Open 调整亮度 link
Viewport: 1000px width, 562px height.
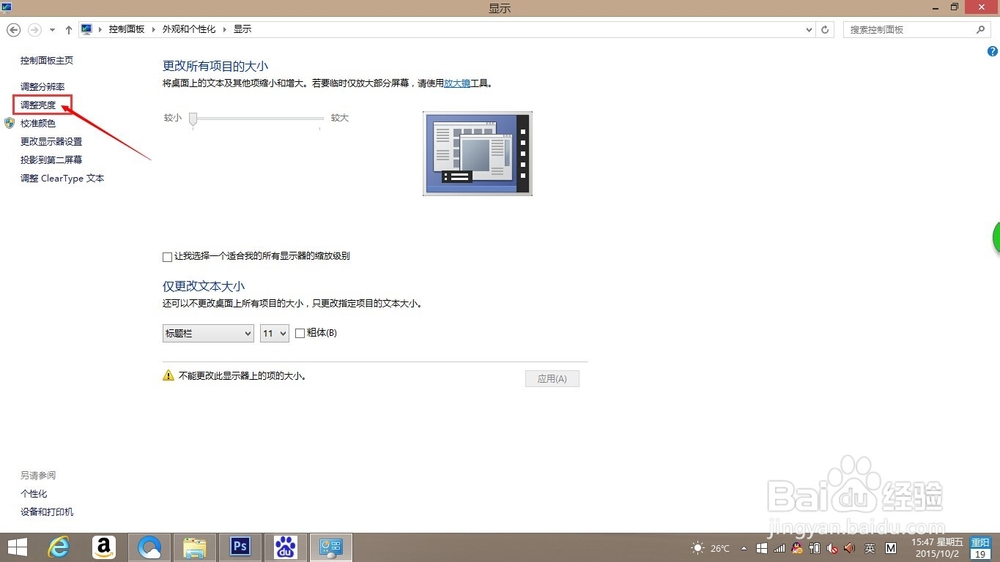point(38,105)
